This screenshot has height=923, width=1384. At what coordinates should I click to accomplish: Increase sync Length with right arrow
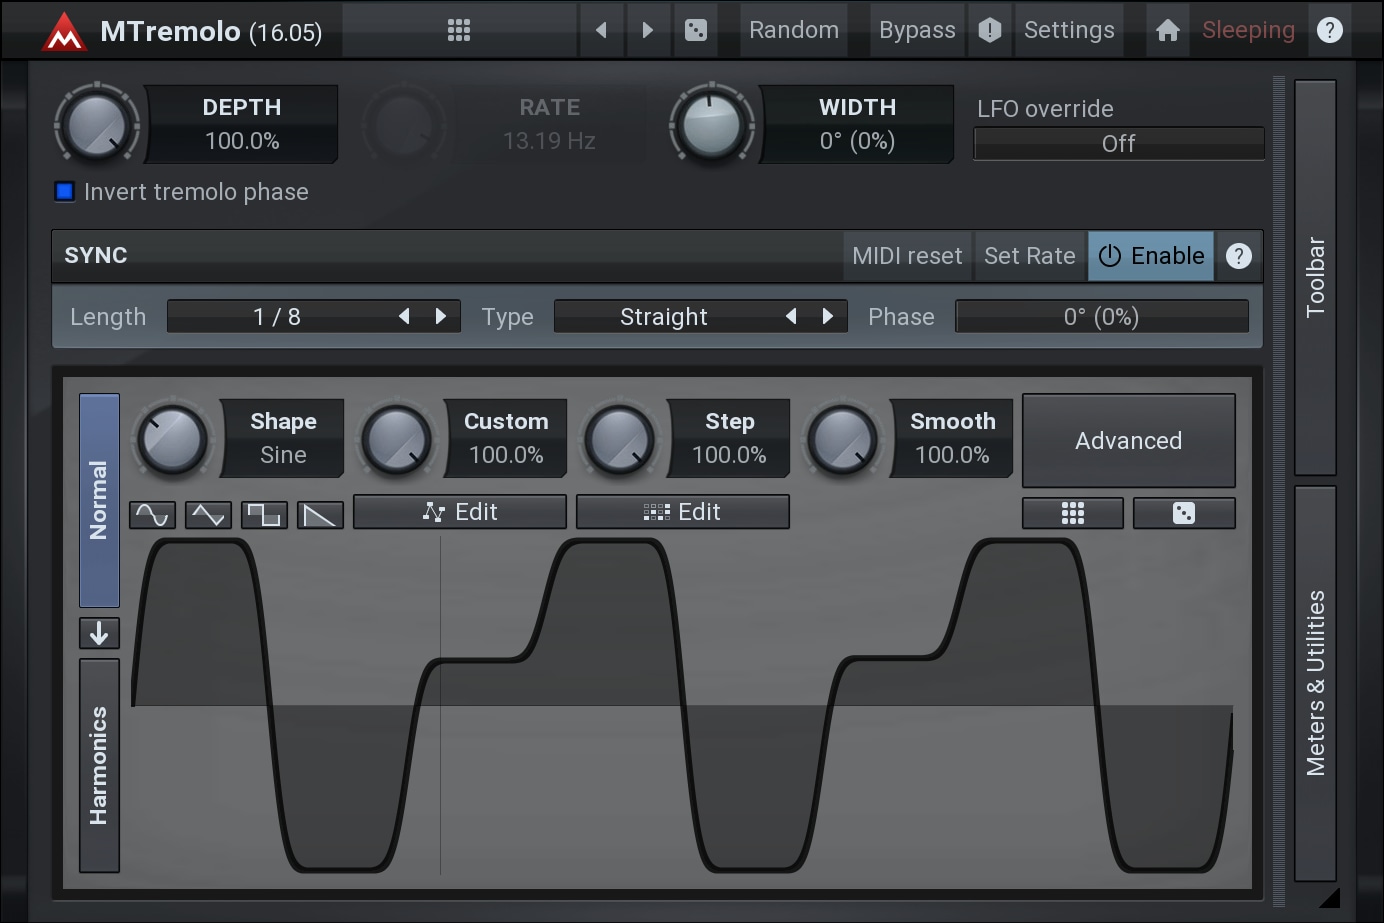pos(441,316)
